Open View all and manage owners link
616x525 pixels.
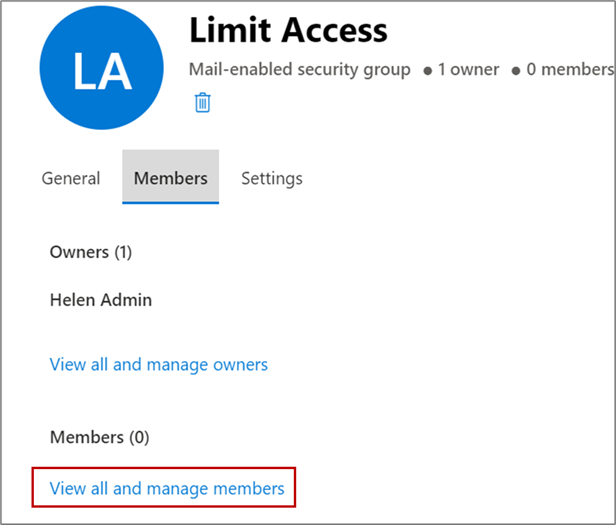[159, 365]
